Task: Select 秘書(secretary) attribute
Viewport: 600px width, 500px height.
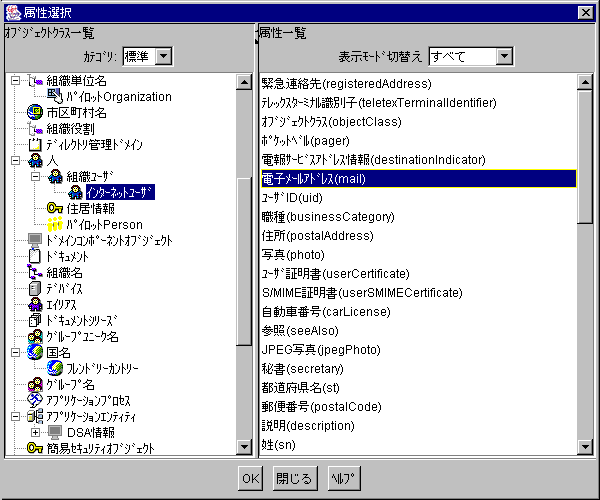Action: [x=418, y=369]
